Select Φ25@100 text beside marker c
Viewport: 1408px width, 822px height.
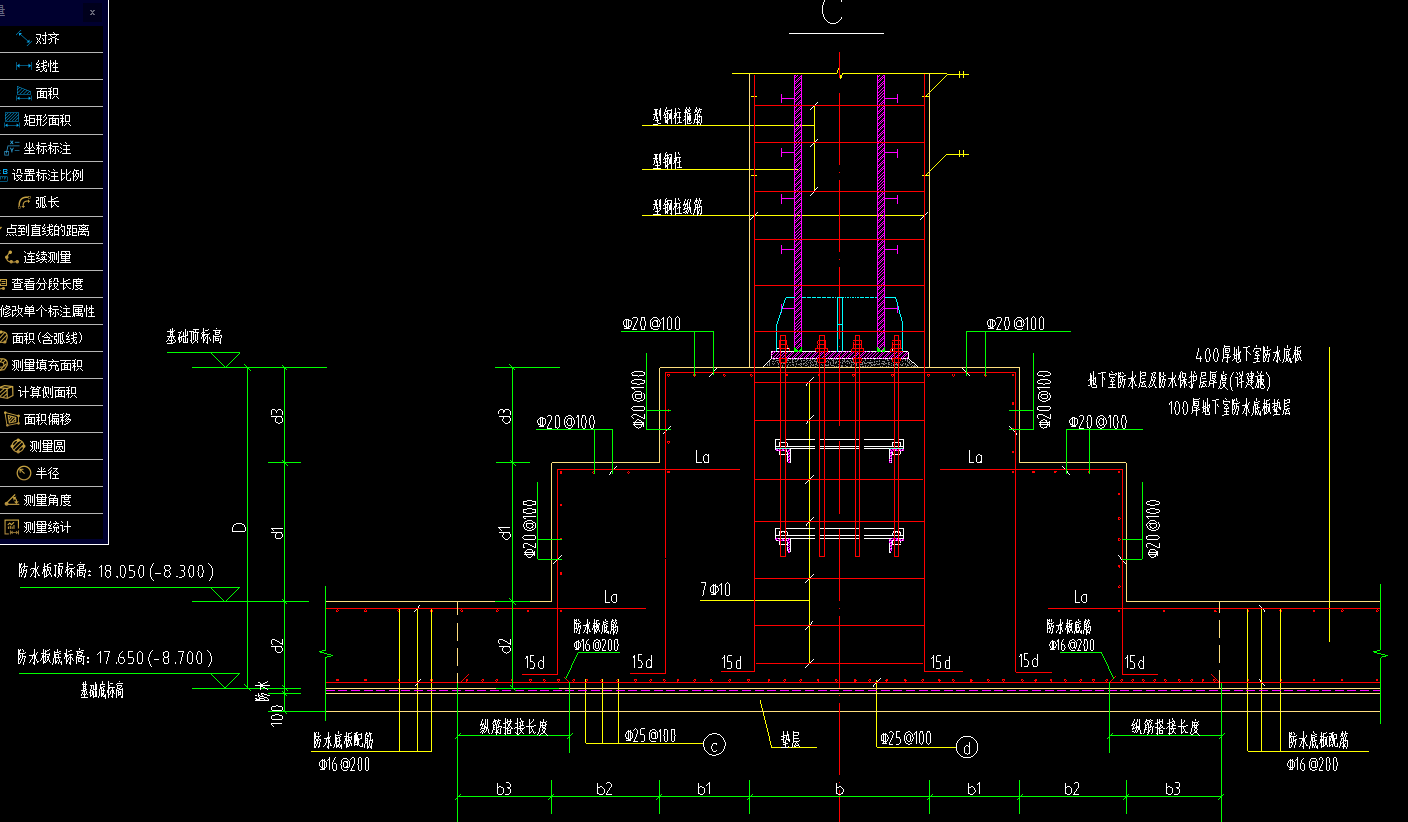pos(650,736)
